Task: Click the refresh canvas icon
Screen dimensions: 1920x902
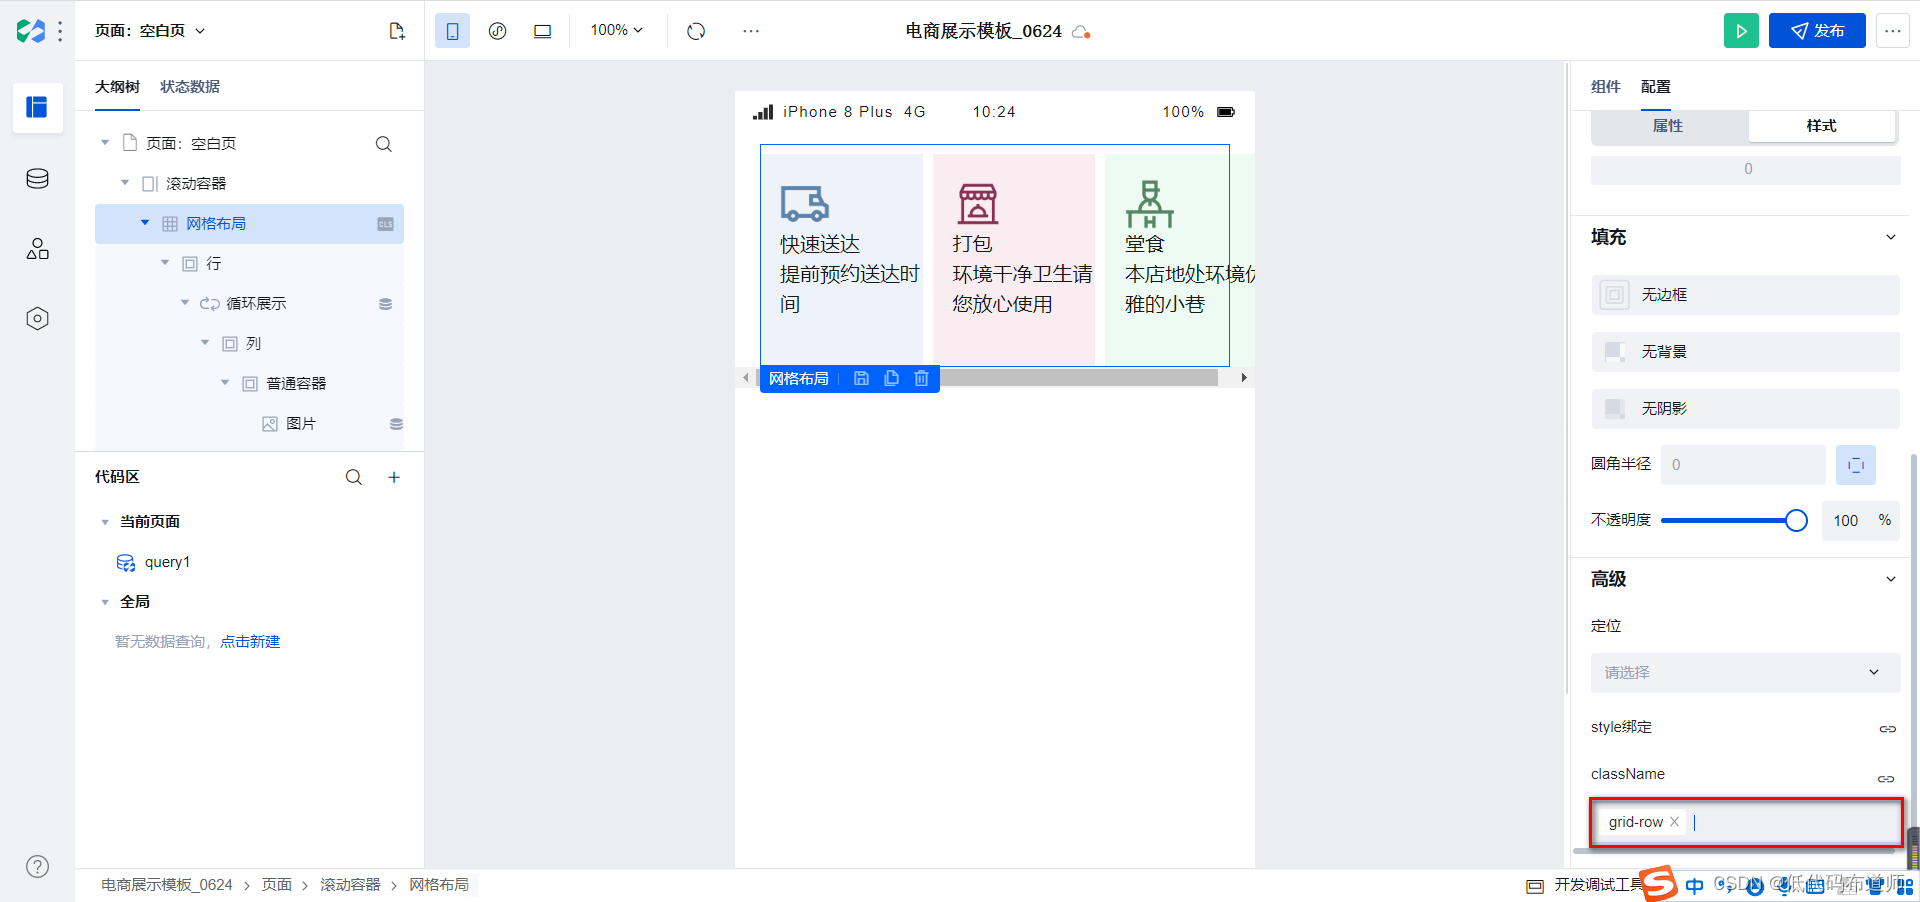Action: pyautogui.click(x=696, y=31)
